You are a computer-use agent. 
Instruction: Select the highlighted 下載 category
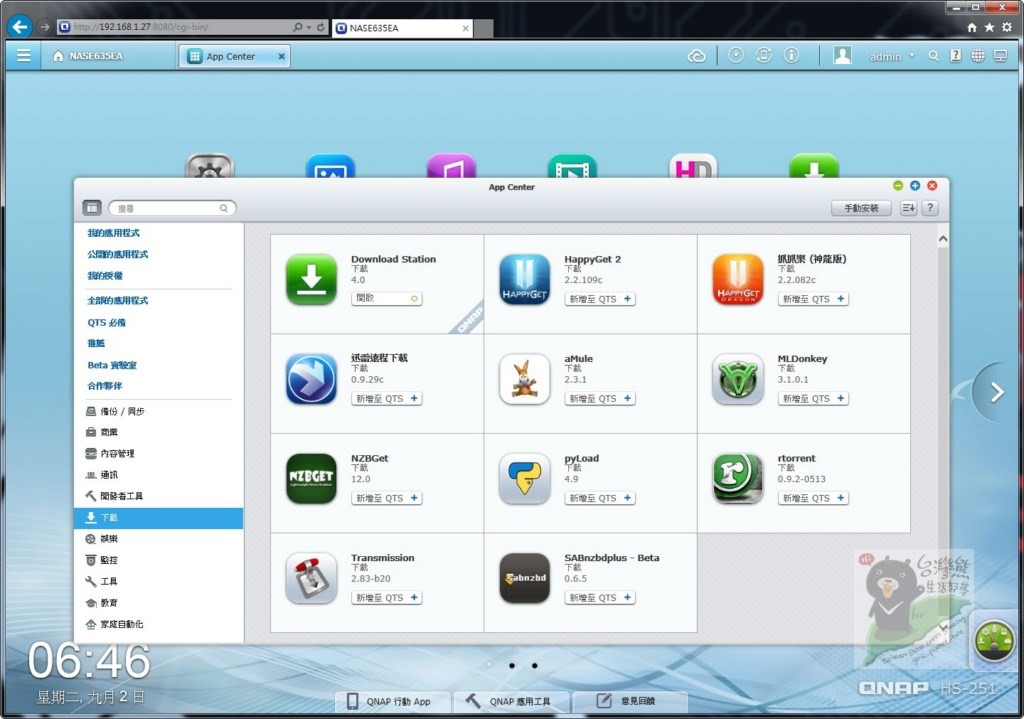pyautogui.click(x=159, y=517)
